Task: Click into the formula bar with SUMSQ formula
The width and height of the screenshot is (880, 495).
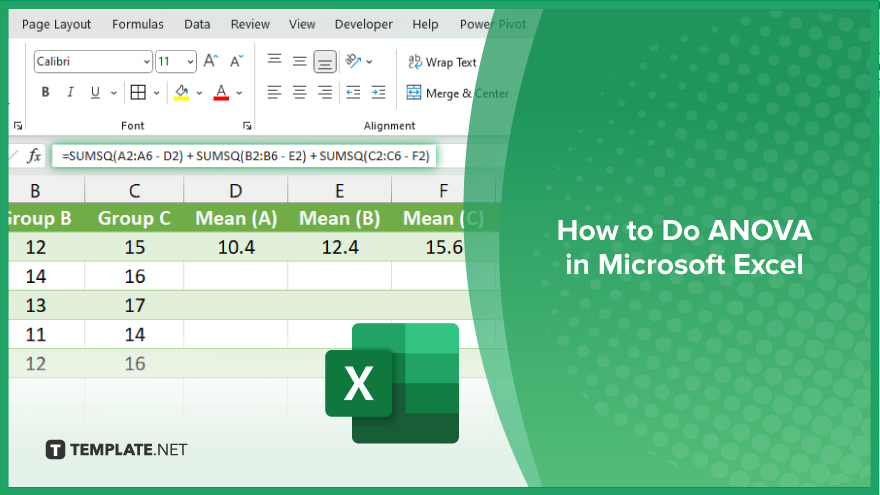Action: (x=244, y=156)
